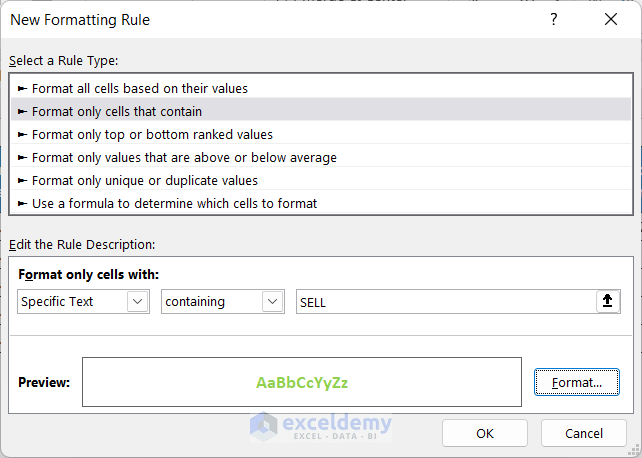Click the dropdown arrow beside containing
This screenshot has height=458, width=642.
(272, 301)
